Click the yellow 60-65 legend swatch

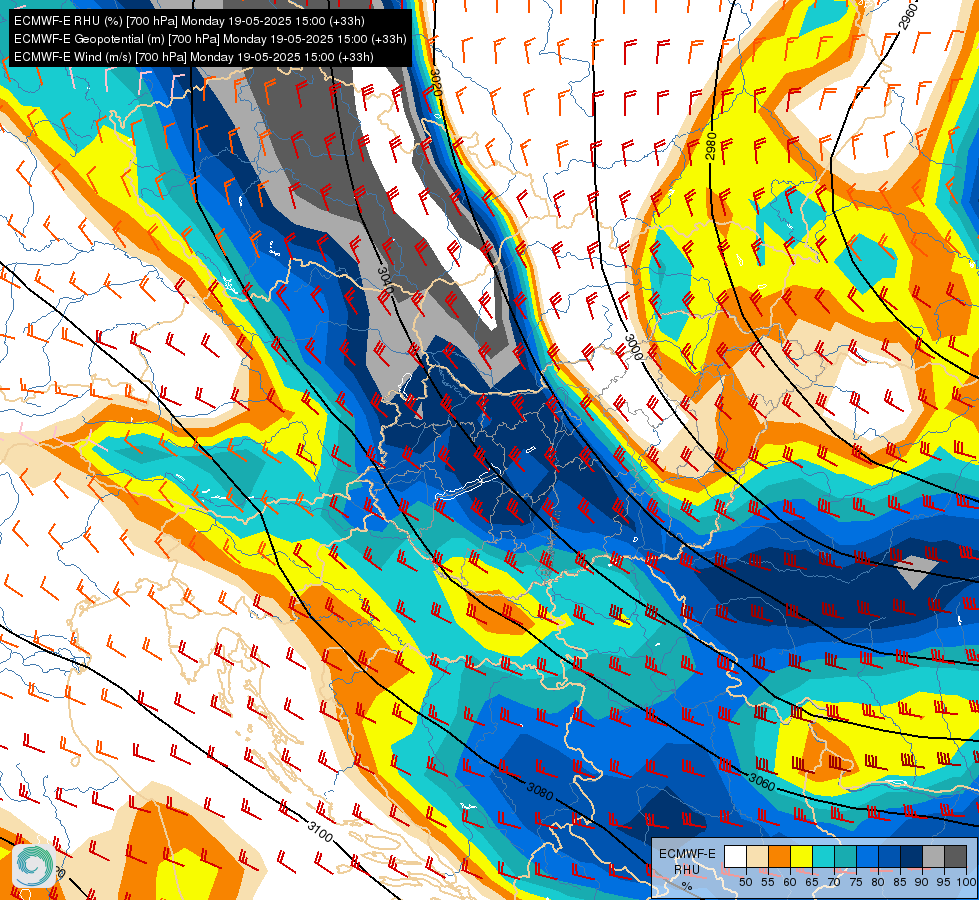click(800, 857)
